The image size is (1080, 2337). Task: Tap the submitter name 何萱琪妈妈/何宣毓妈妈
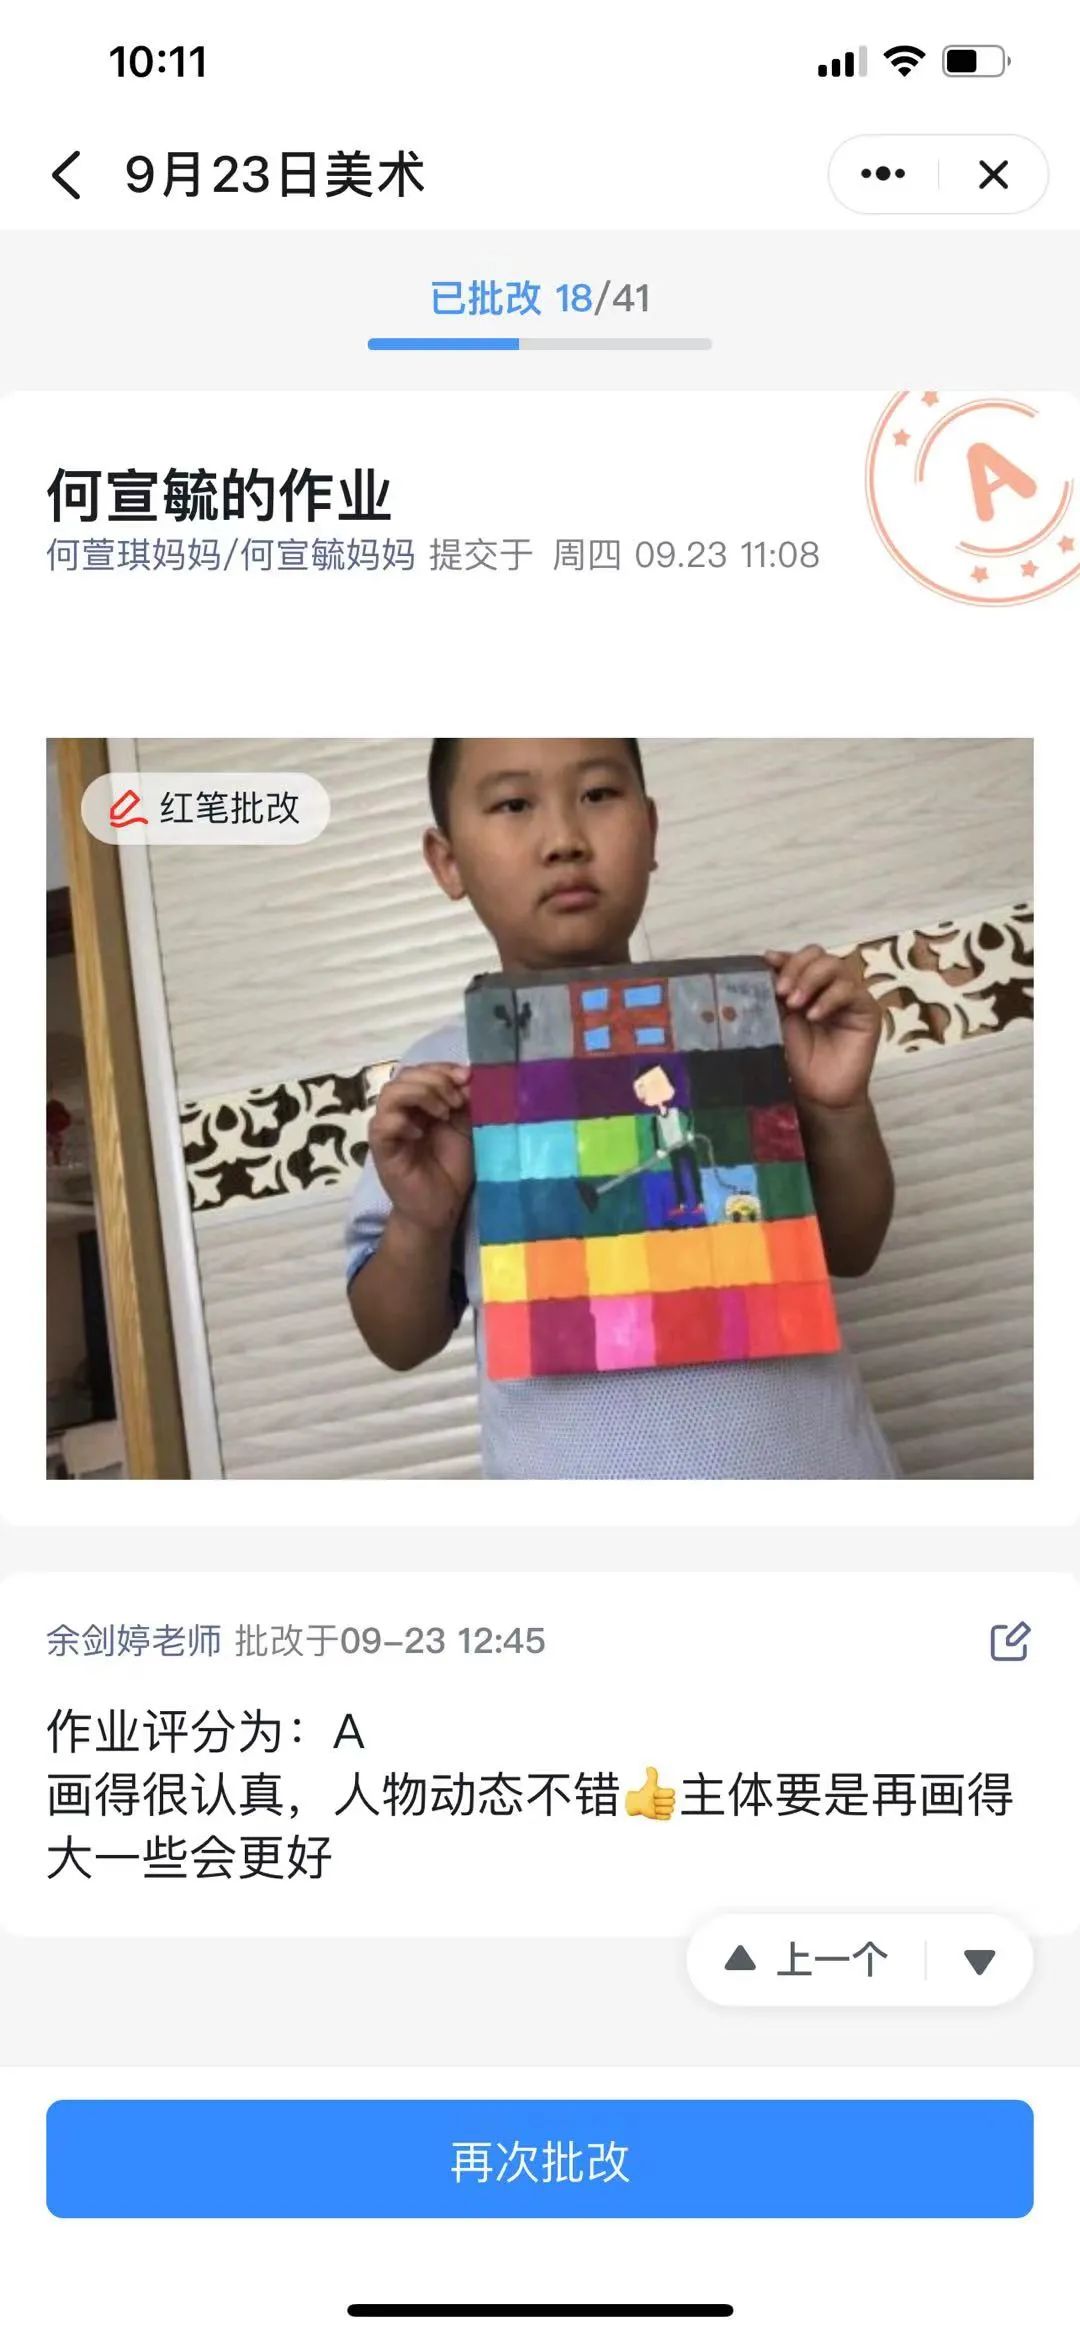pos(230,554)
